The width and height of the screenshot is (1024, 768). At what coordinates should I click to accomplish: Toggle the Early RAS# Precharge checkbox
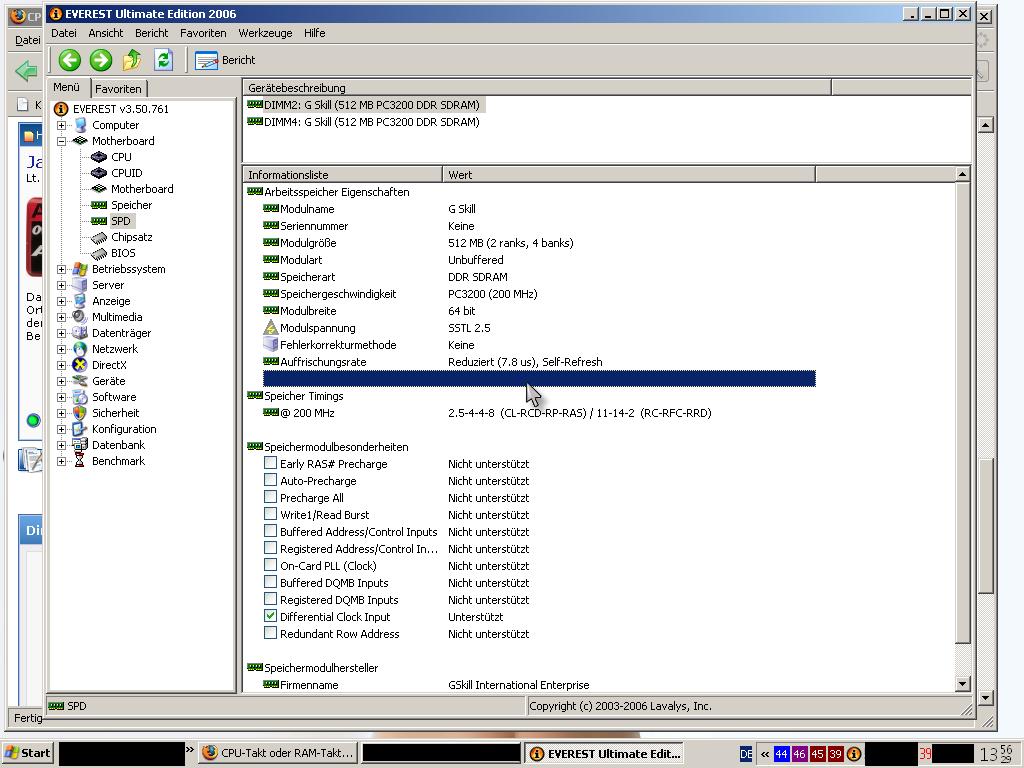pyautogui.click(x=270, y=463)
